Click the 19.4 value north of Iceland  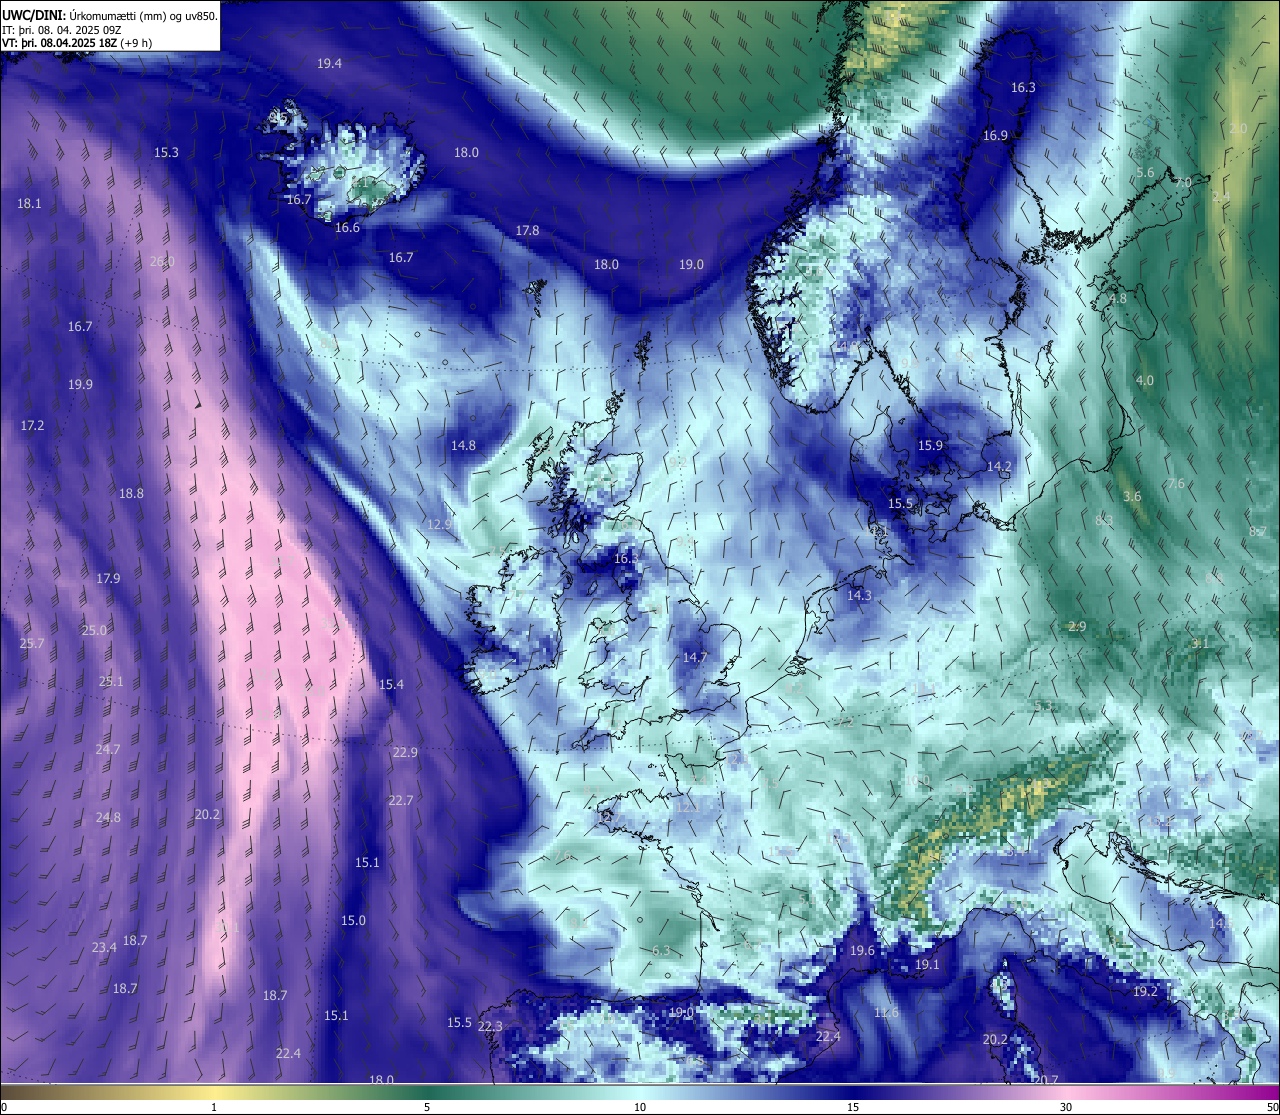(x=329, y=63)
